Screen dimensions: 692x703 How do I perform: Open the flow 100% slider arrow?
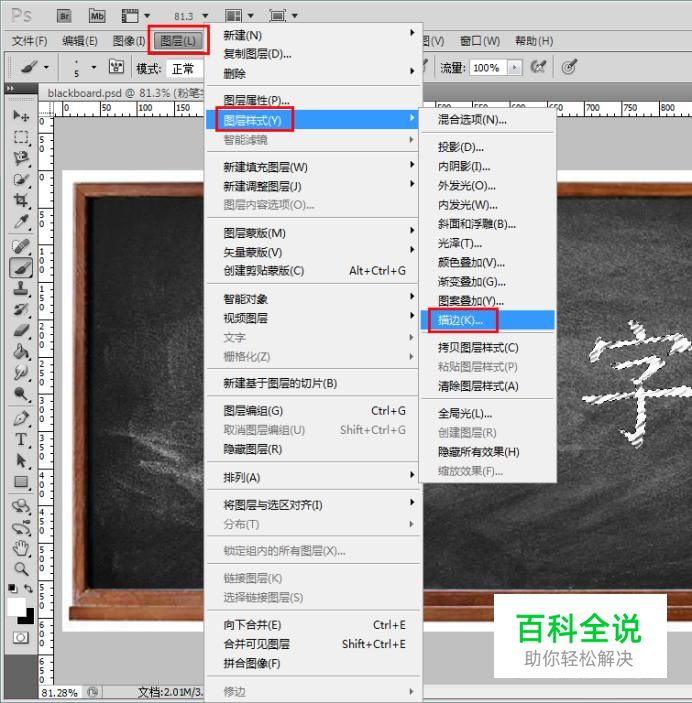(515, 68)
